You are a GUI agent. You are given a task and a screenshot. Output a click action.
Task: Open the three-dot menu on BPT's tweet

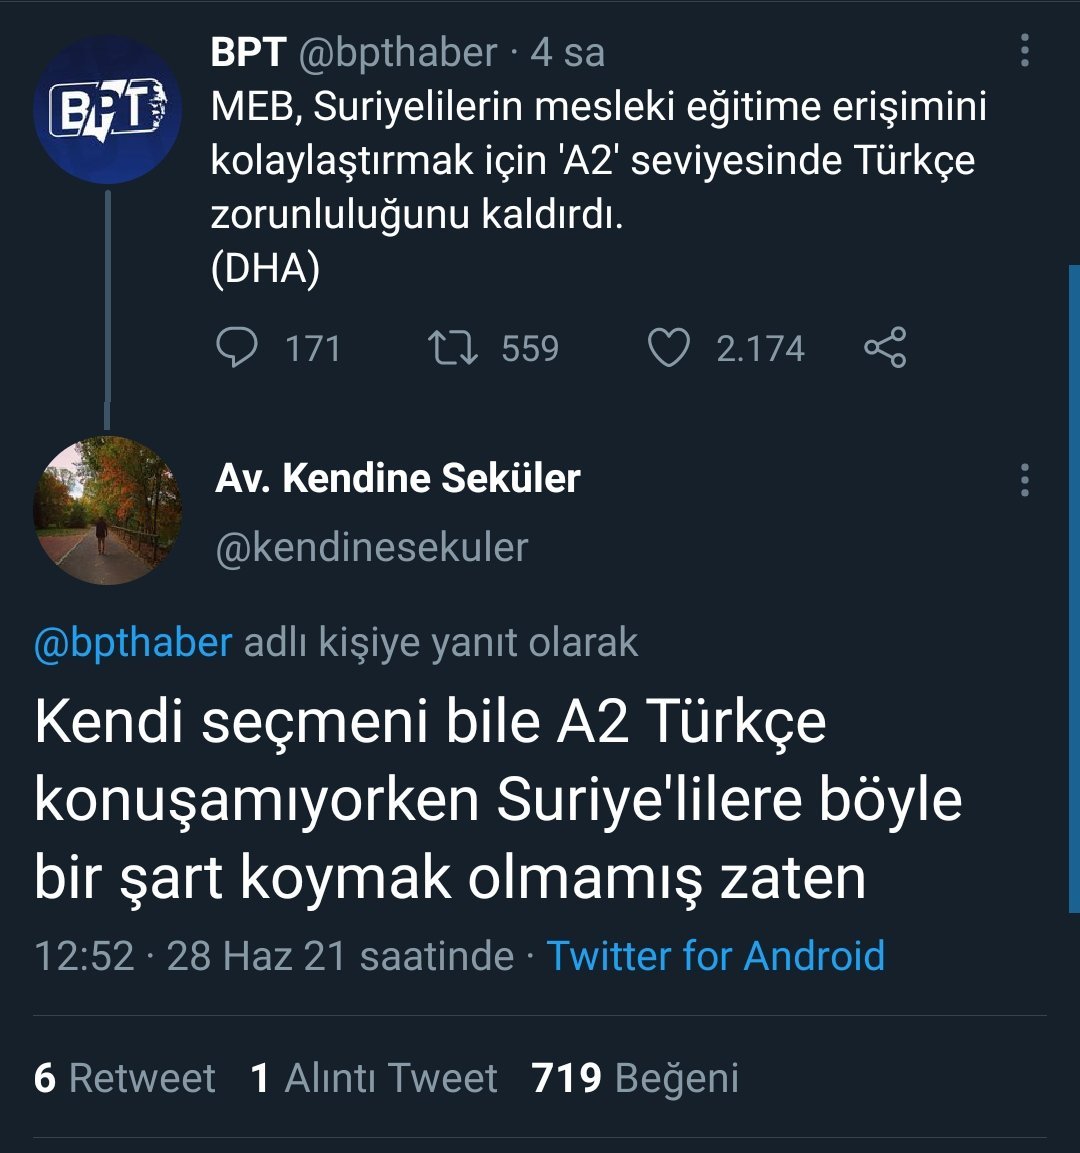(x=1024, y=50)
